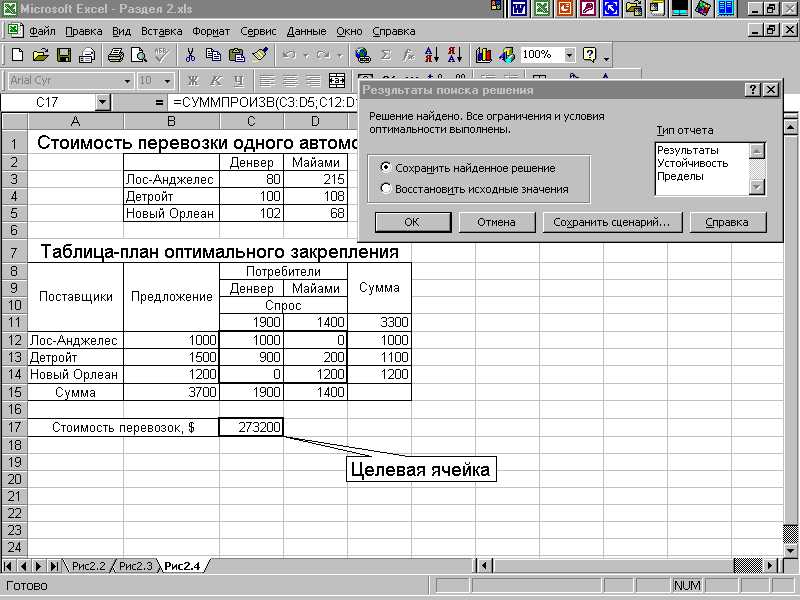Click the Print icon in the toolbar

click(x=116, y=55)
